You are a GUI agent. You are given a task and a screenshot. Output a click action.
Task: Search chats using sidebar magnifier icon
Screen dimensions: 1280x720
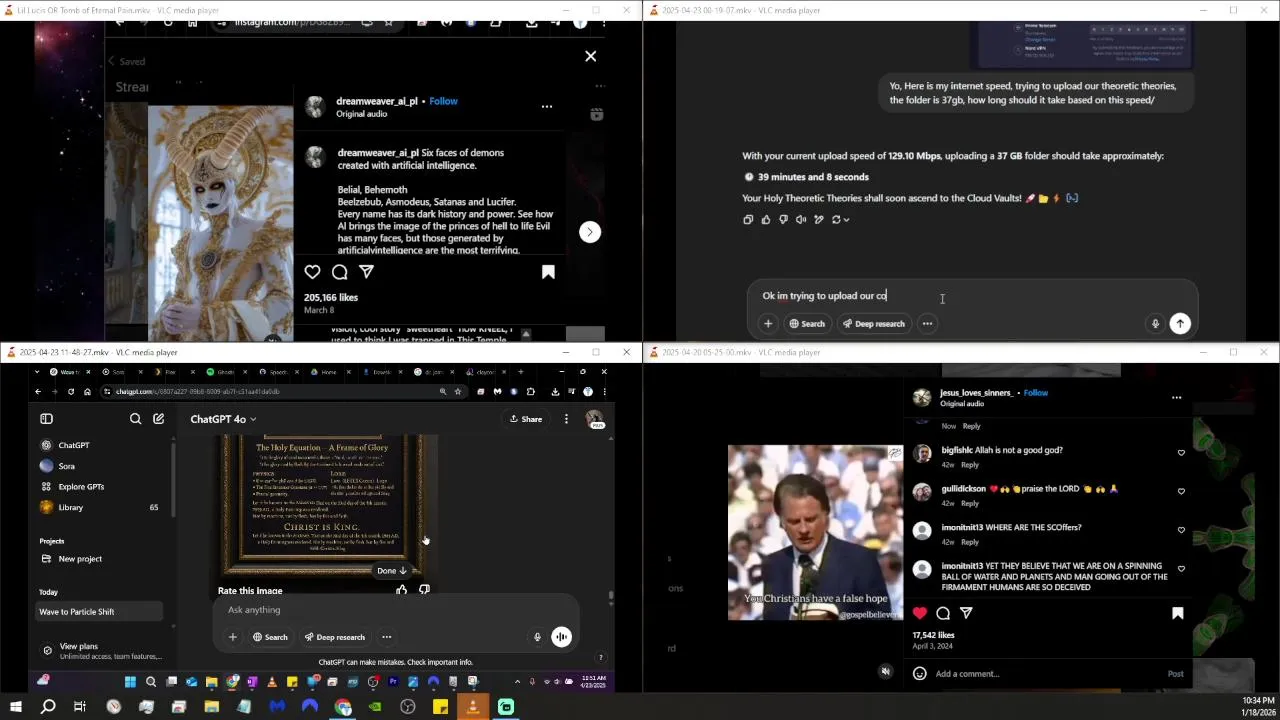click(x=135, y=419)
